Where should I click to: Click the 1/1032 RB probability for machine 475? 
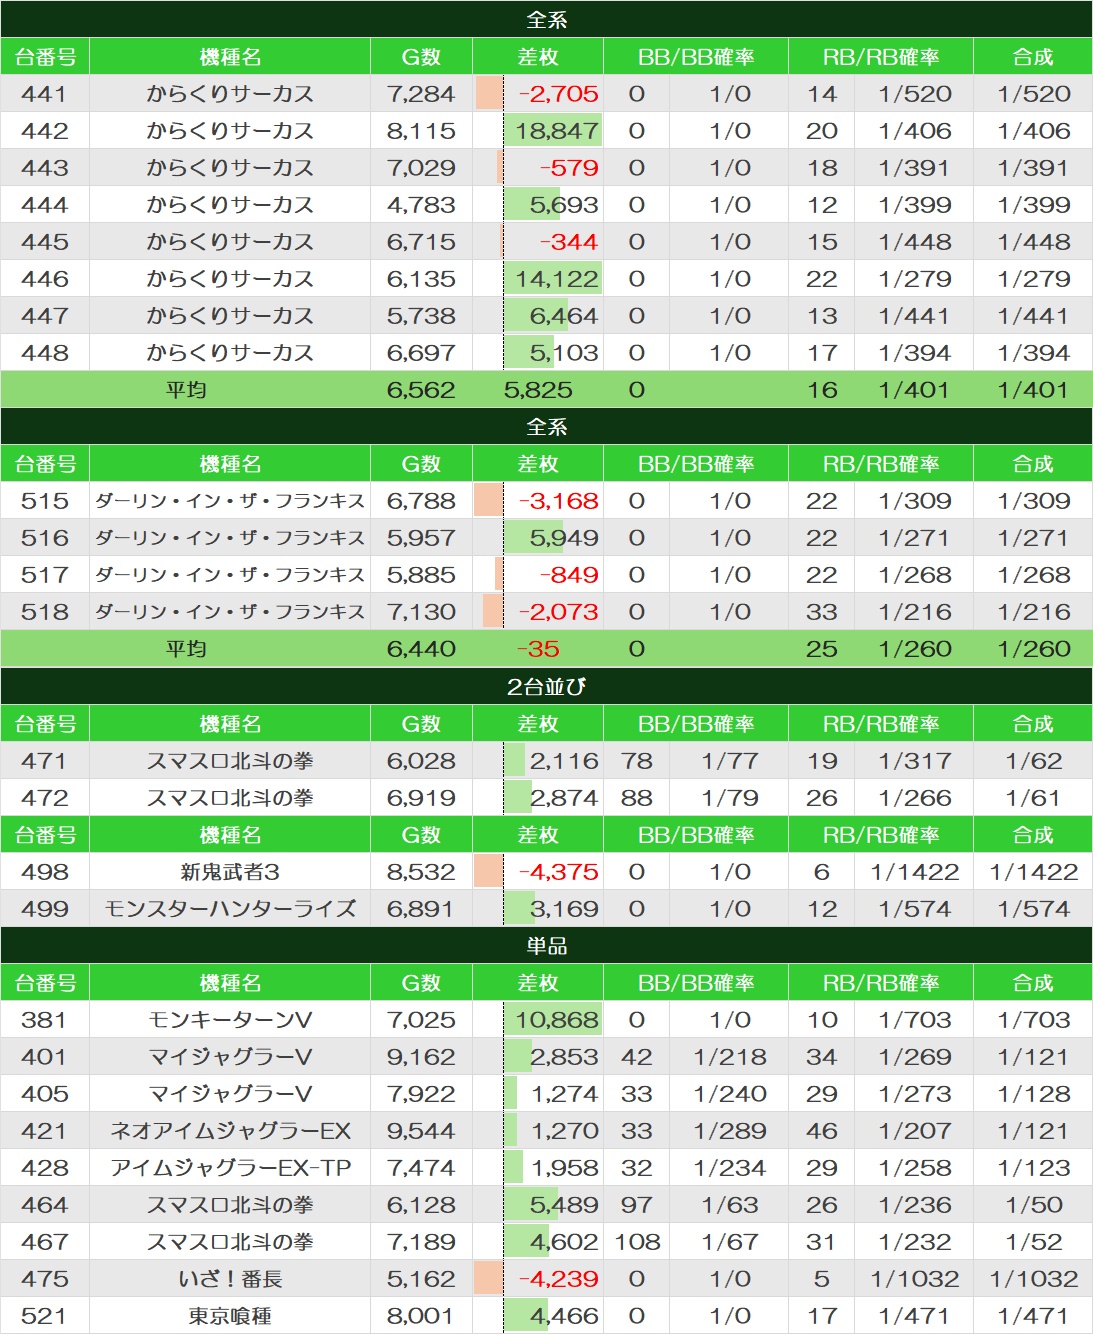point(915,1279)
